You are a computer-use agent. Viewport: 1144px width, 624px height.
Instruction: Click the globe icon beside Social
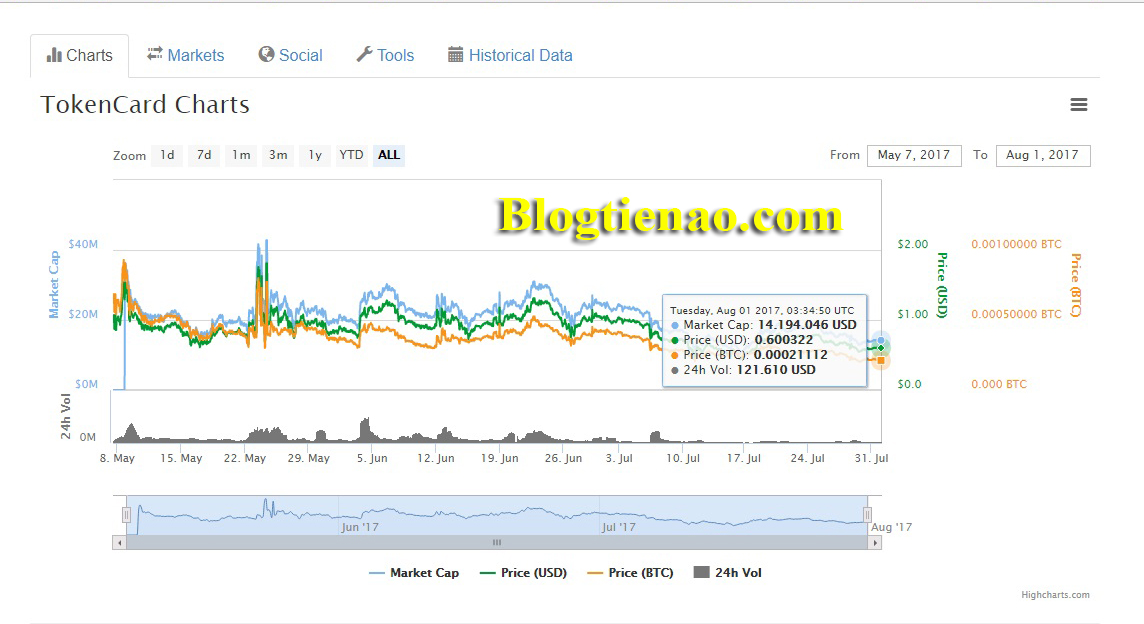pyautogui.click(x=266, y=55)
